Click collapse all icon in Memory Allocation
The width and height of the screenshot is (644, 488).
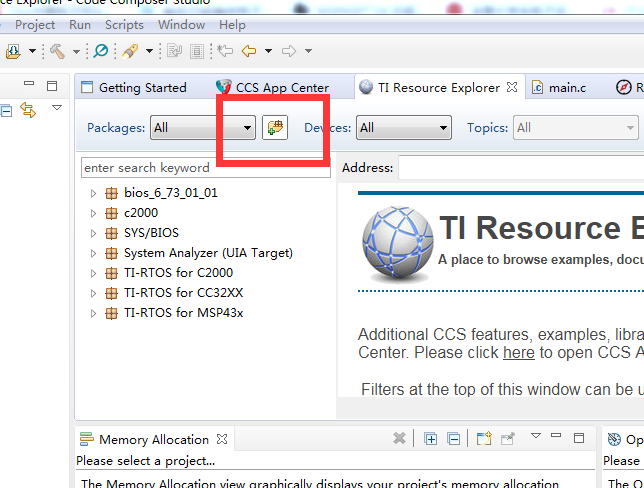click(454, 439)
